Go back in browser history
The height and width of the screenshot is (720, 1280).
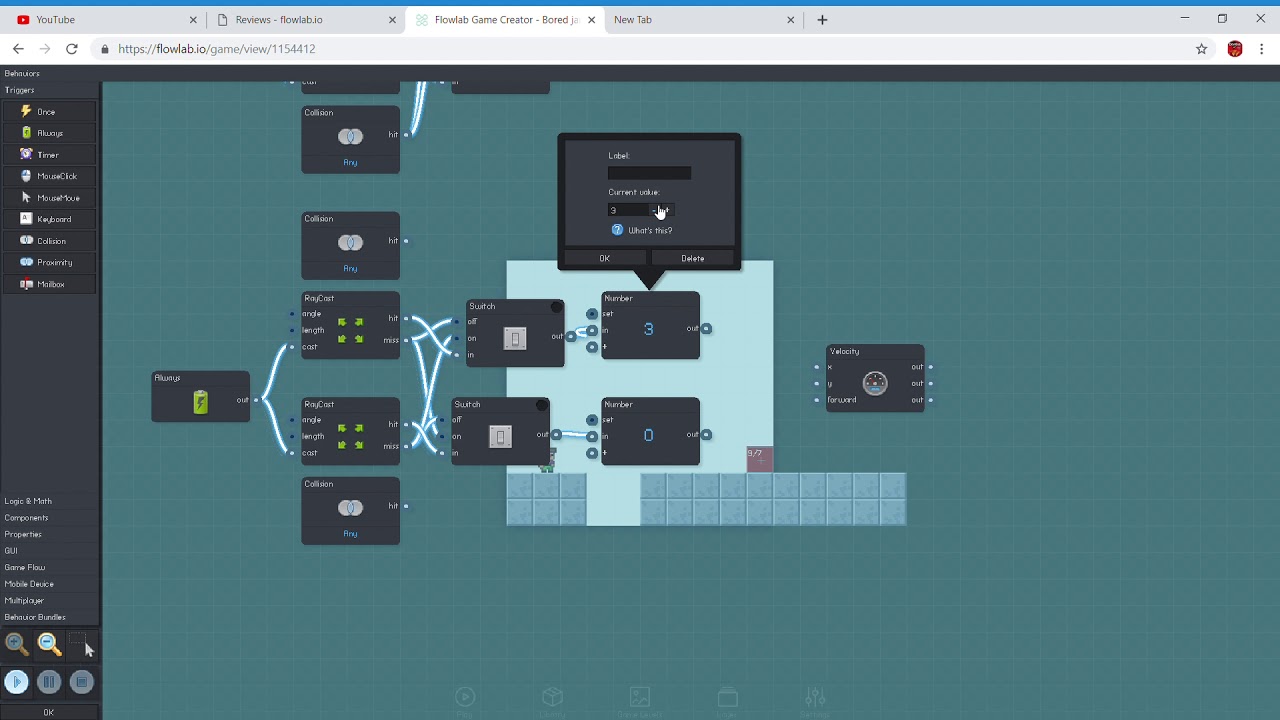point(18,49)
